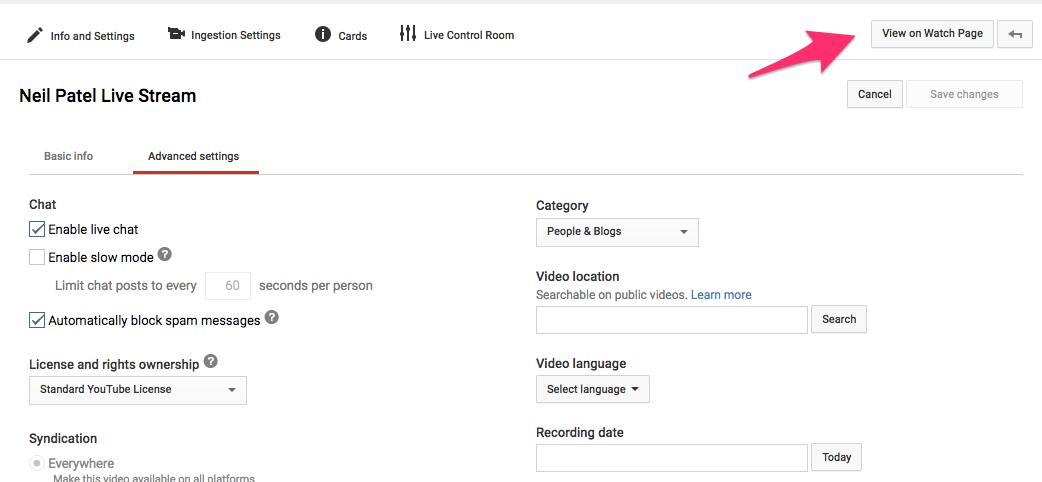Click the Cards info circle icon
The width and height of the screenshot is (1042, 482).
(x=323, y=34)
